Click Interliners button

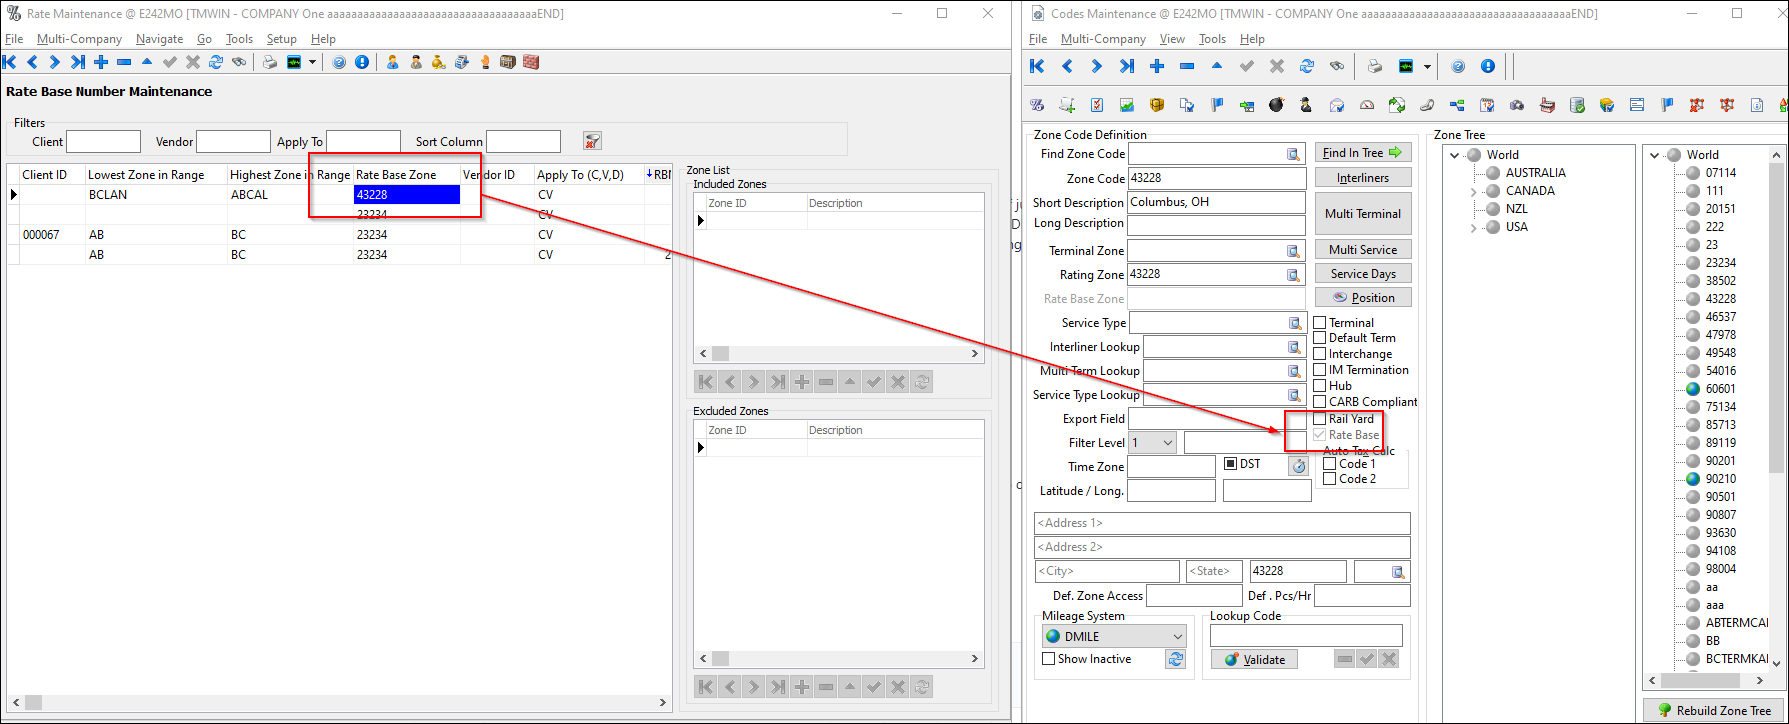point(1363,178)
